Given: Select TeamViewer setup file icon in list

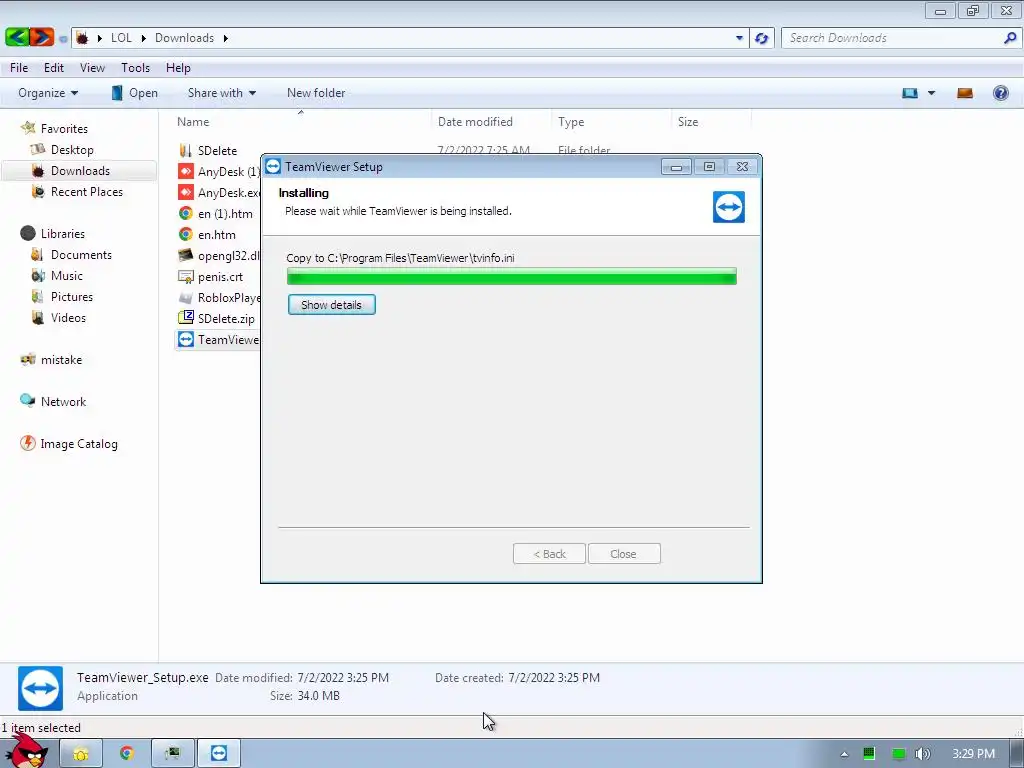Looking at the screenshot, I should coord(185,339).
